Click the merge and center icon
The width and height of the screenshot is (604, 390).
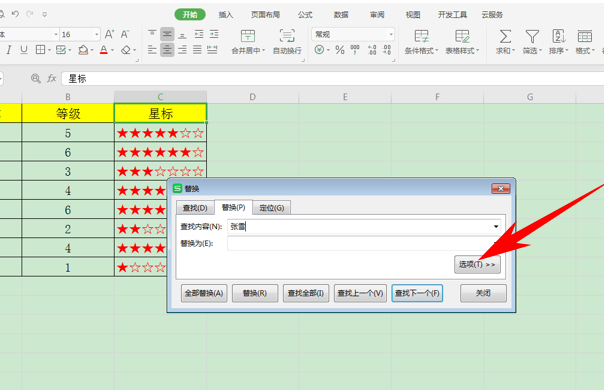click(x=248, y=36)
